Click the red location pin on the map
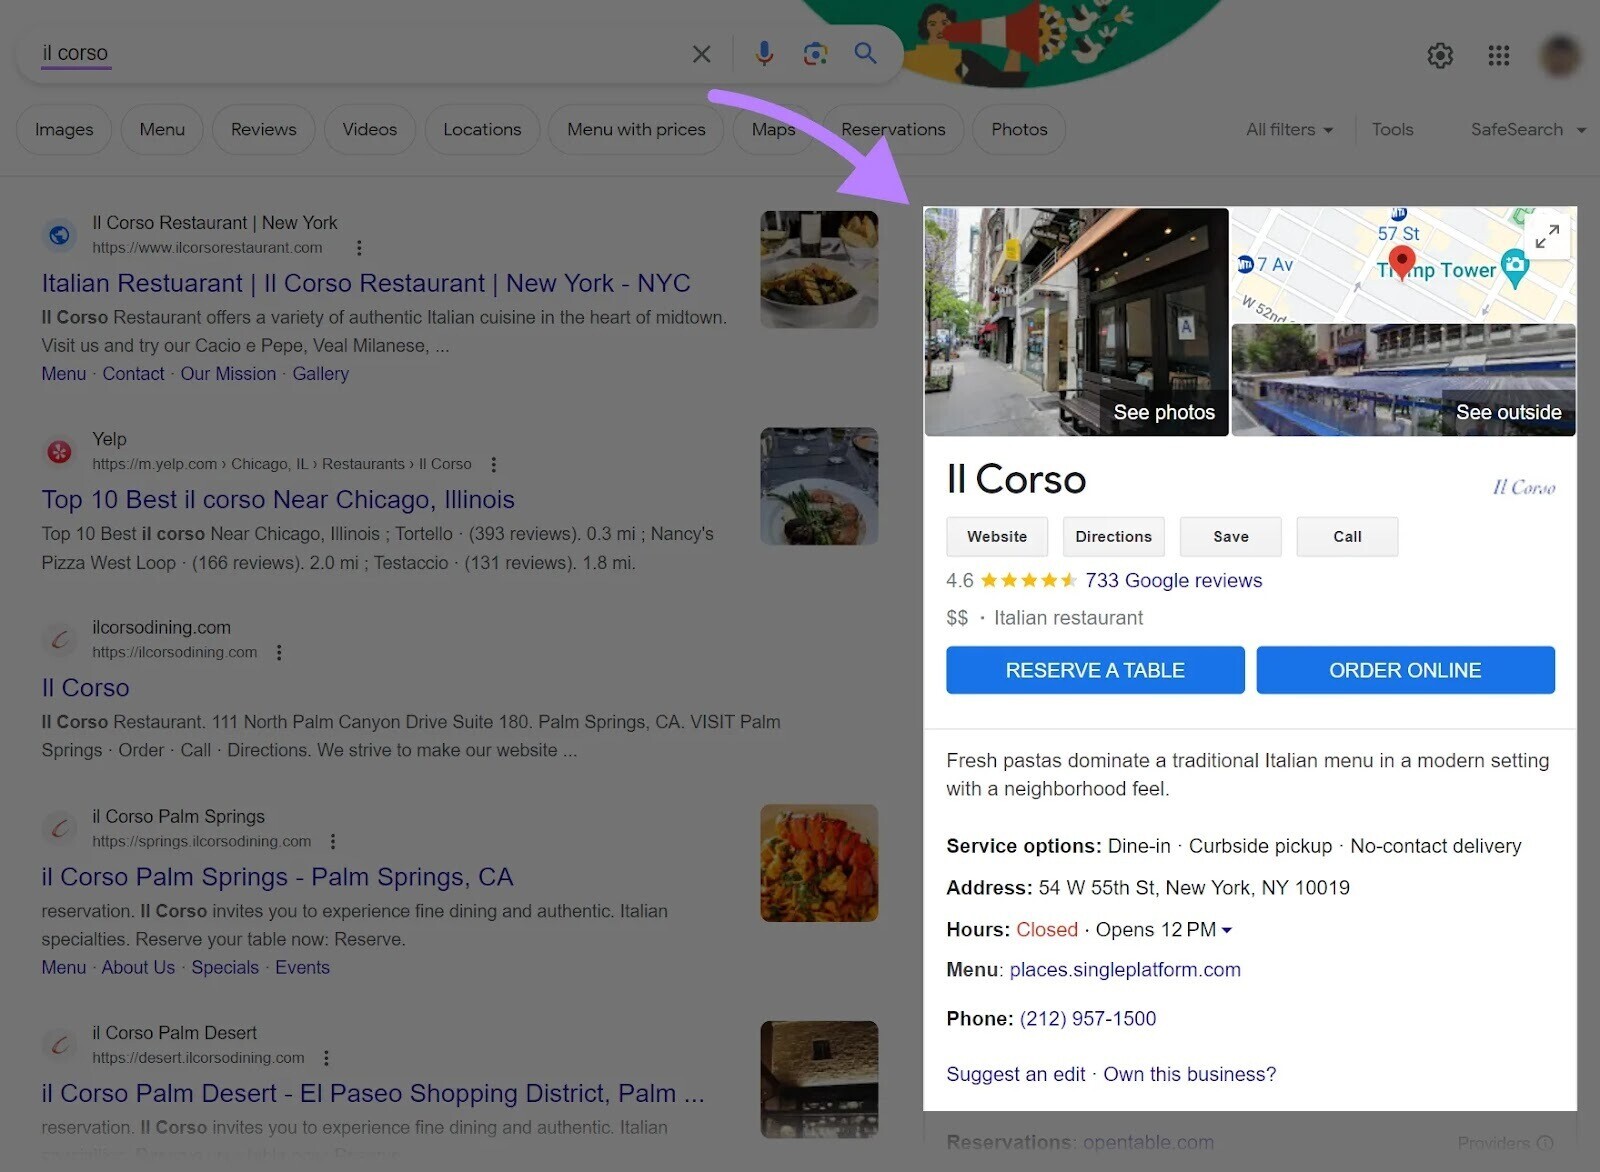The width and height of the screenshot is (1600, 1172). tap(1402, 263)
